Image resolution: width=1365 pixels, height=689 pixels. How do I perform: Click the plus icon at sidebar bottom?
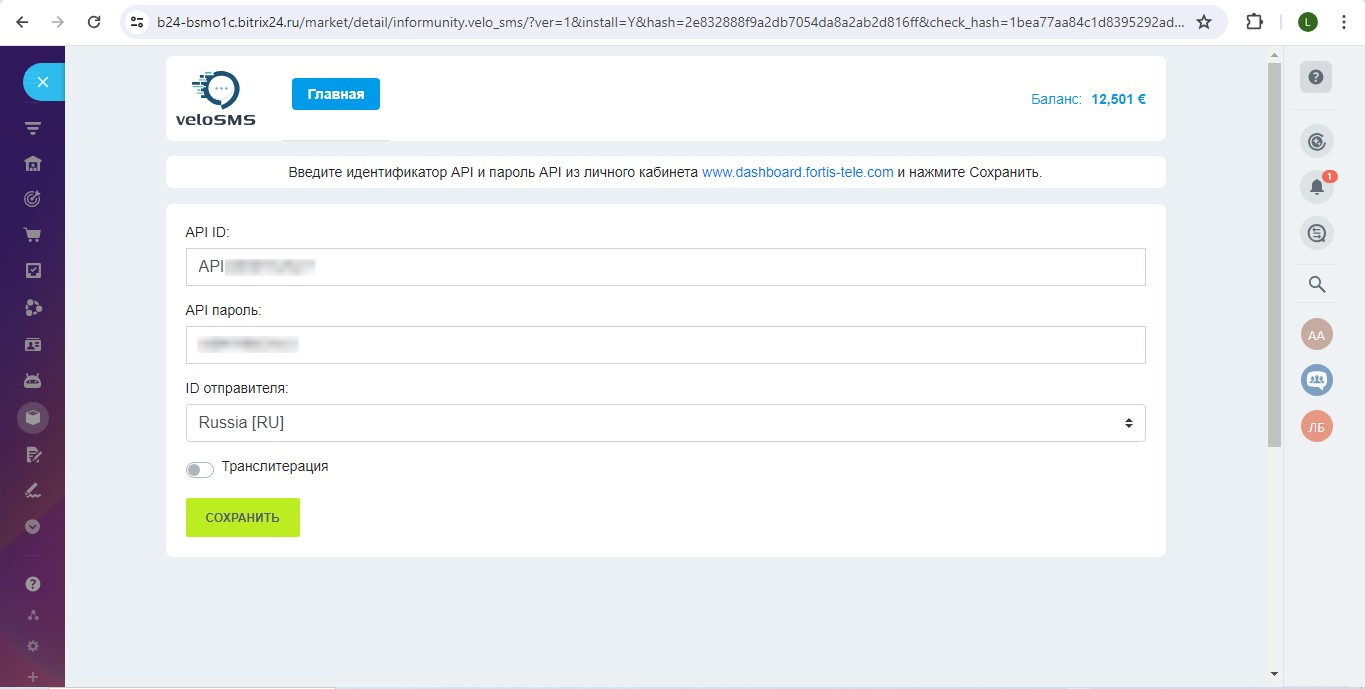[x=33, y=677]
